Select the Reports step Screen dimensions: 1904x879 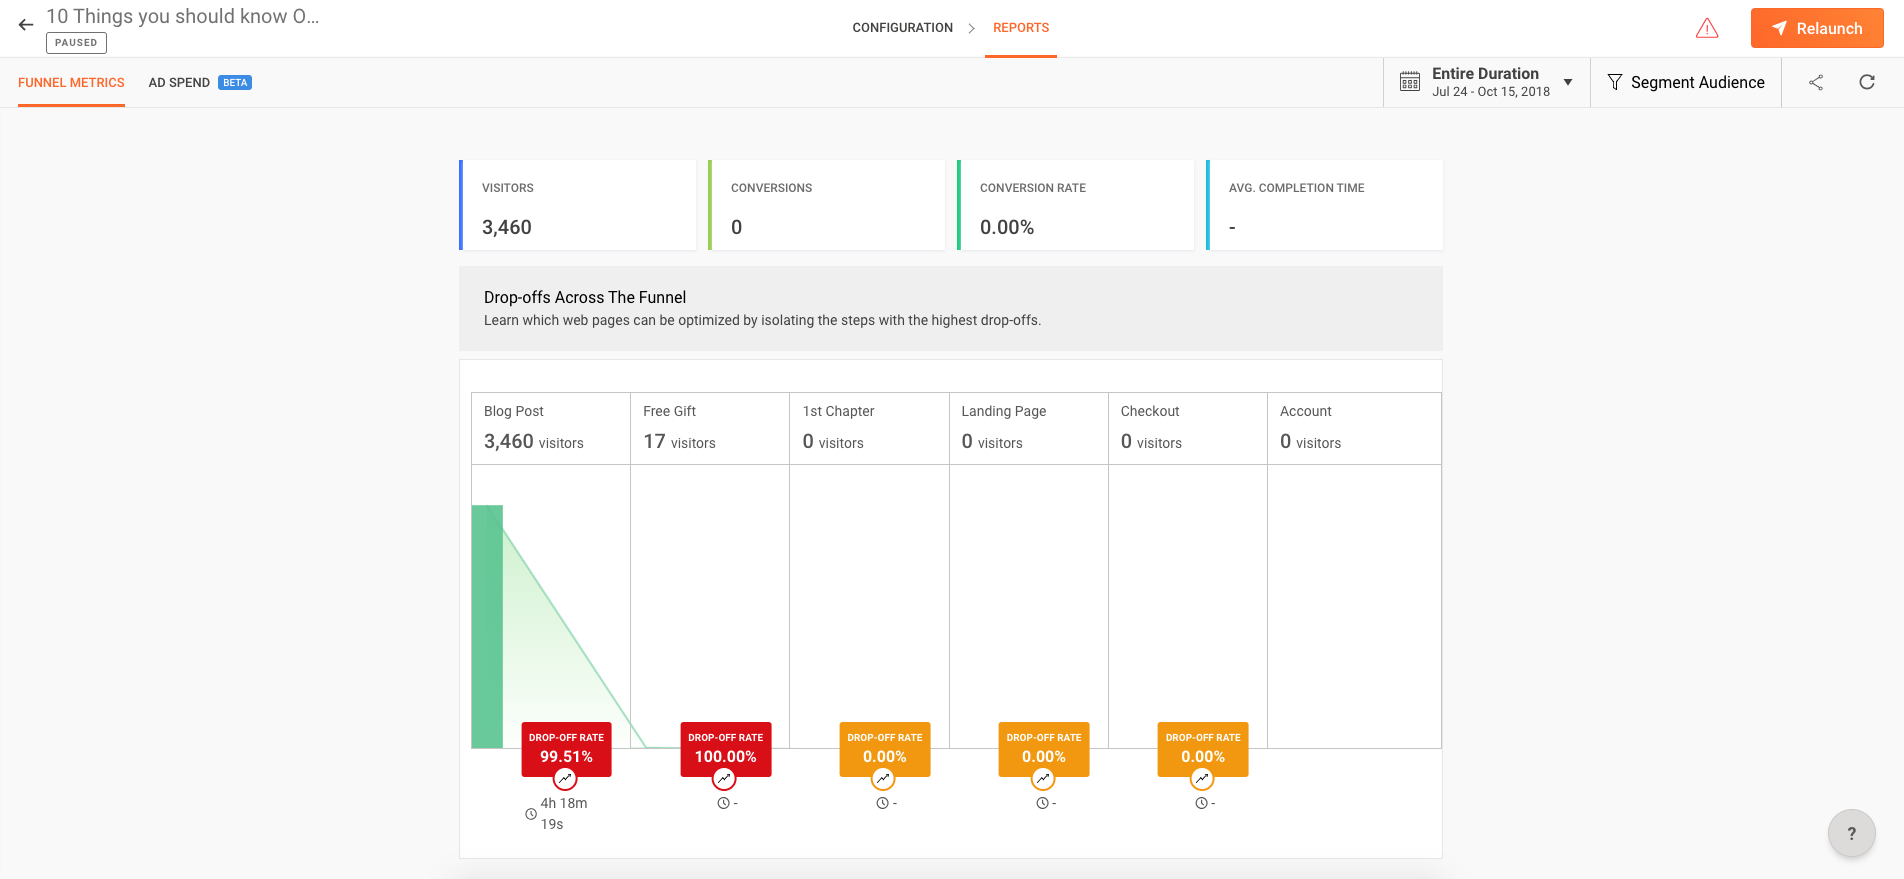pyautogui.click(x=1021, y=28)
